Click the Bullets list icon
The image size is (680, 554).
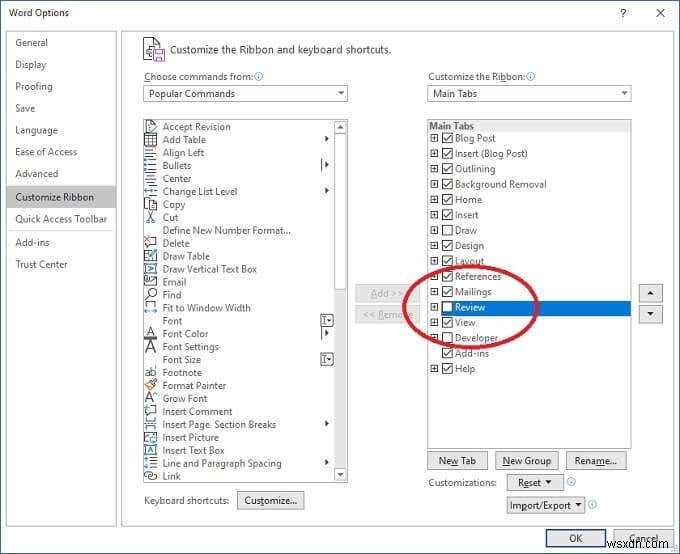[x=150, y=166]
